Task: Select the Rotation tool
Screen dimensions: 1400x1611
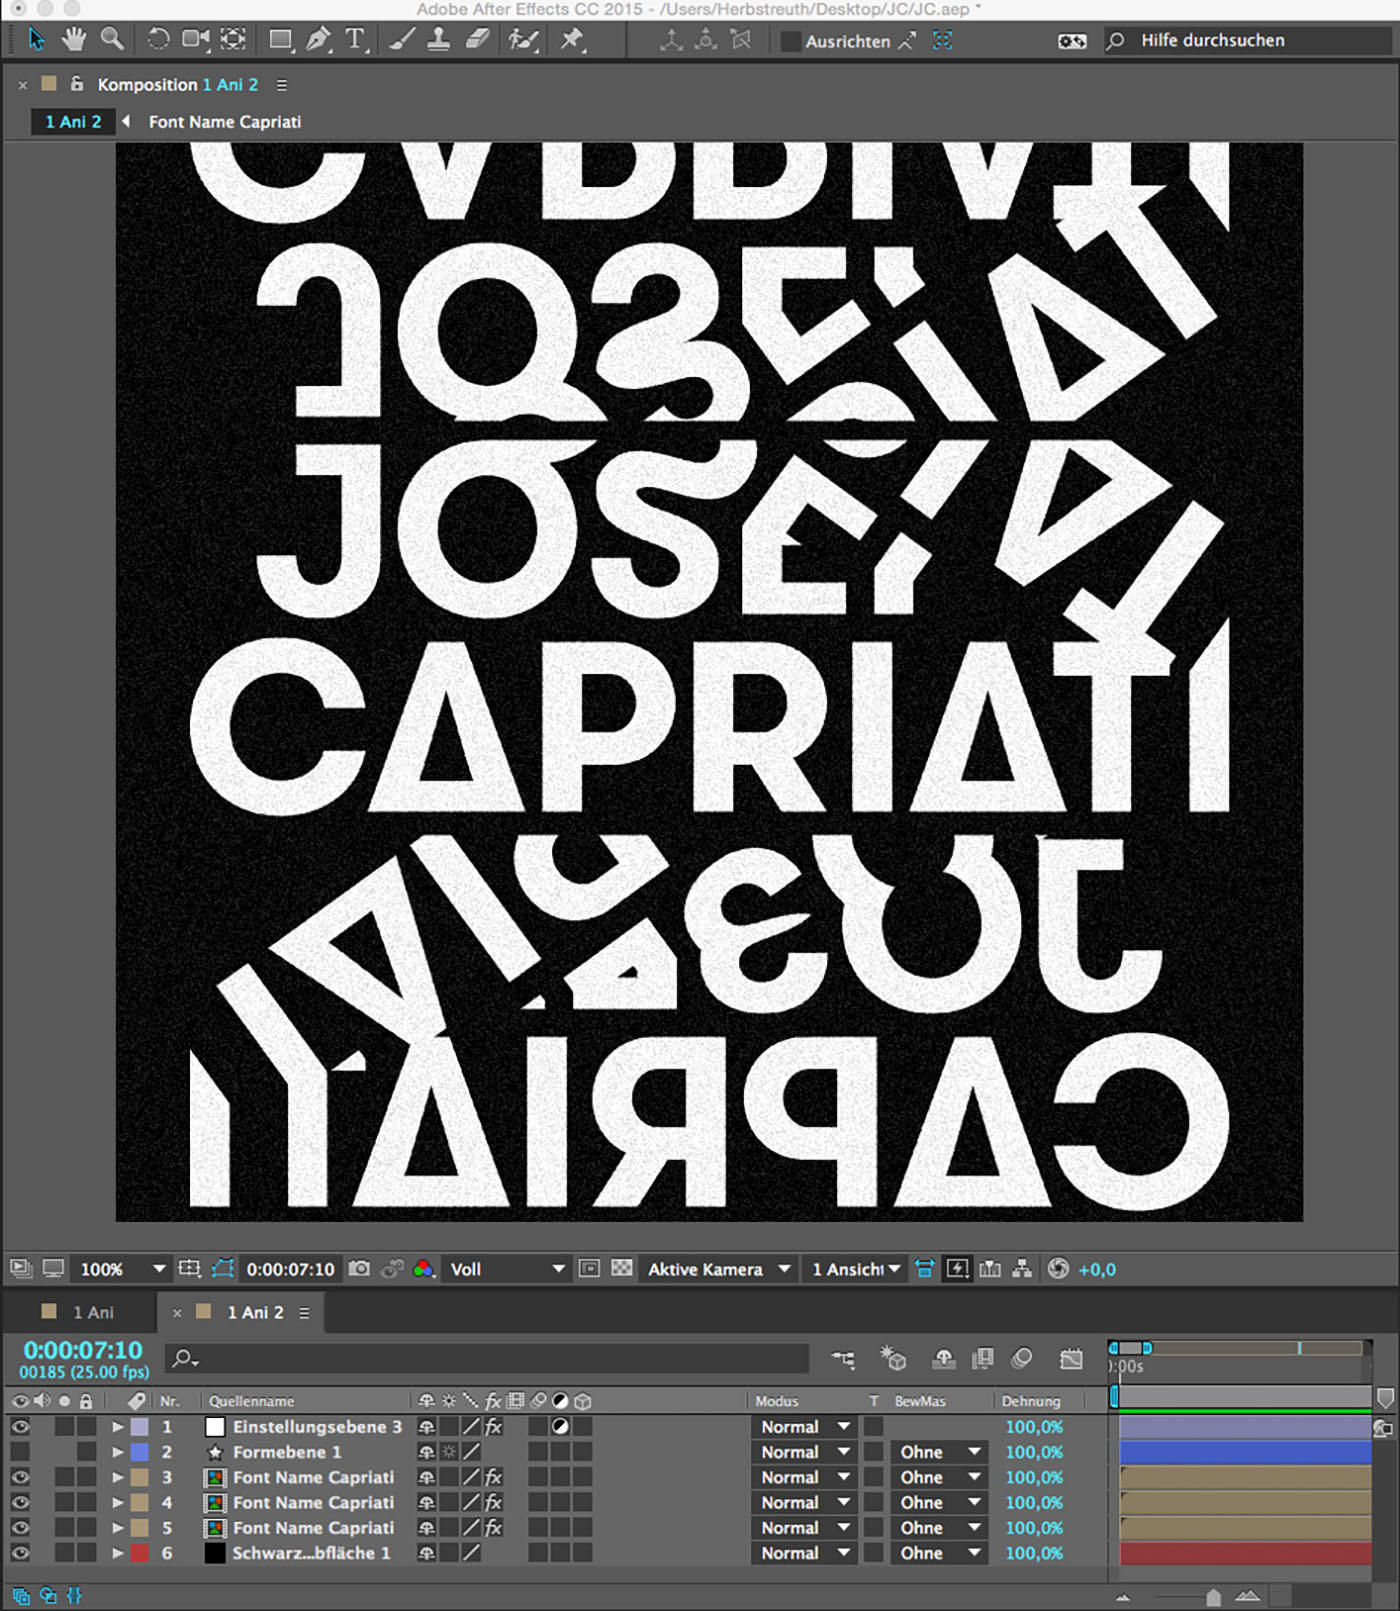Action: [x=158, y=40]
